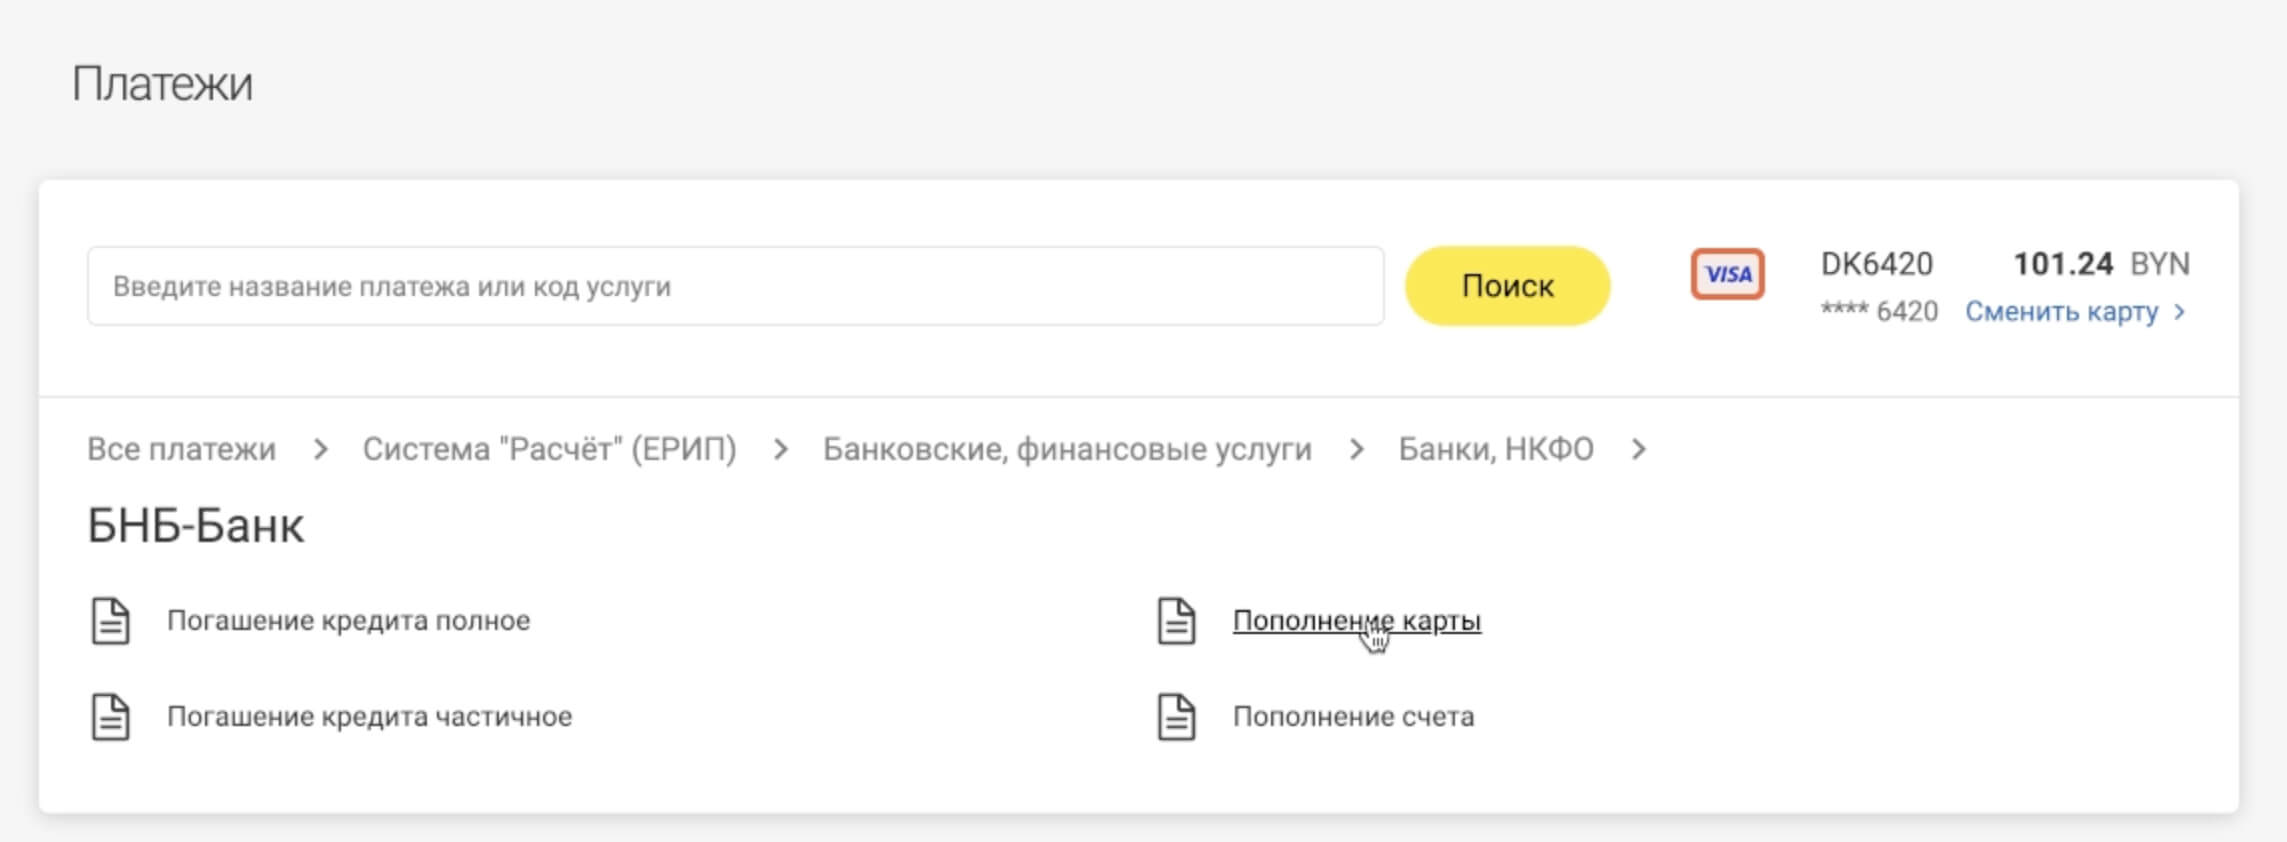Click the document icon beside Пополнение счета
The height and width of the screenshot is (842, 2287).
coord(1176,717)
